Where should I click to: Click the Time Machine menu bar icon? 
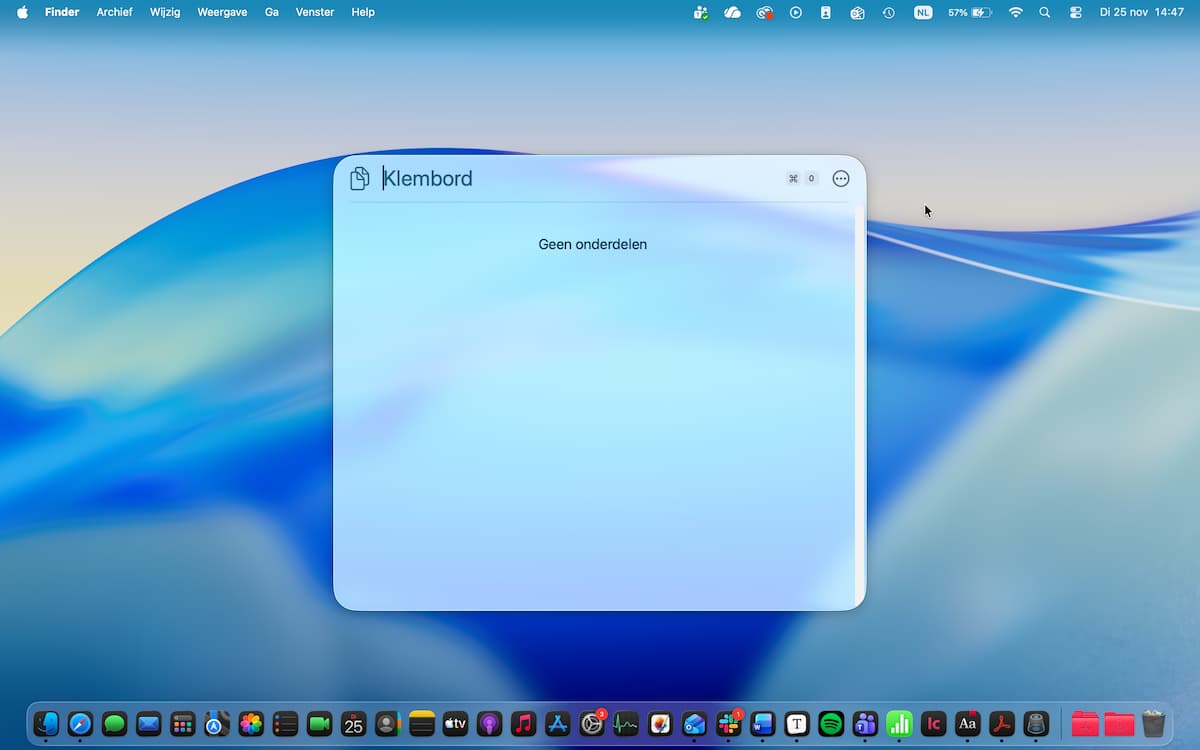coord(888,12)
